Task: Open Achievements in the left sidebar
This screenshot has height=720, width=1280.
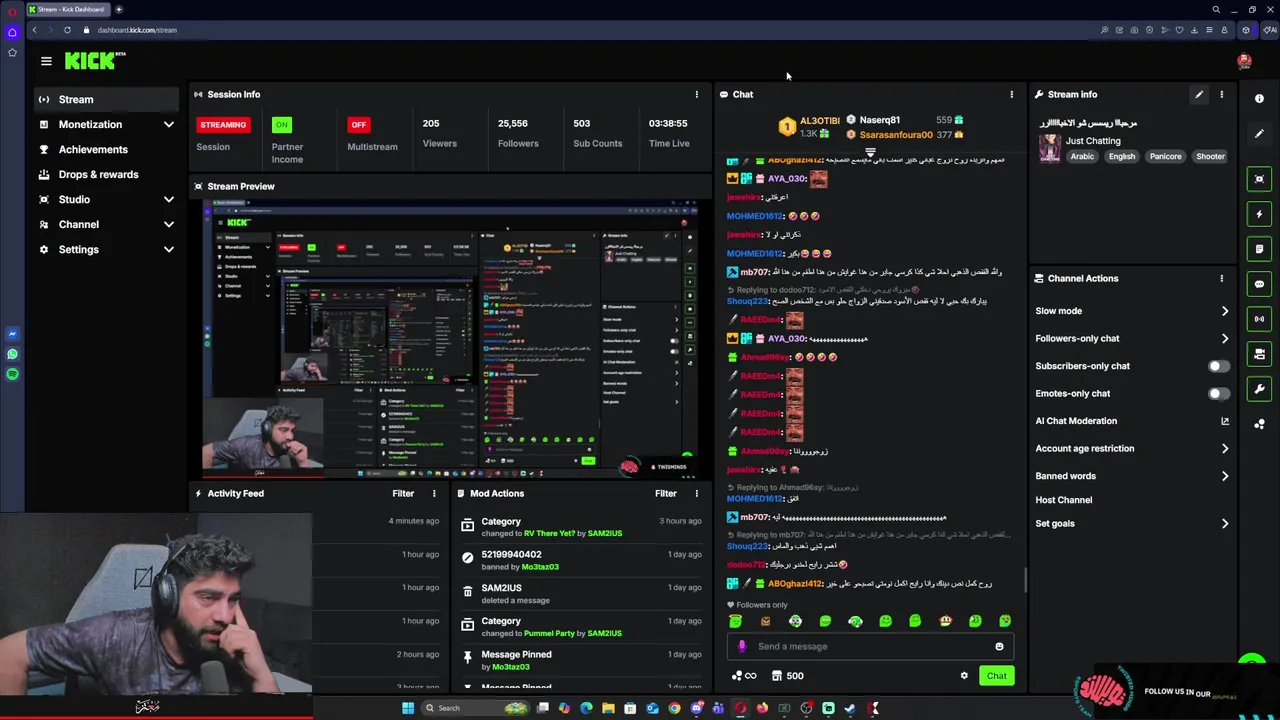Action: (x=107, y=150)
